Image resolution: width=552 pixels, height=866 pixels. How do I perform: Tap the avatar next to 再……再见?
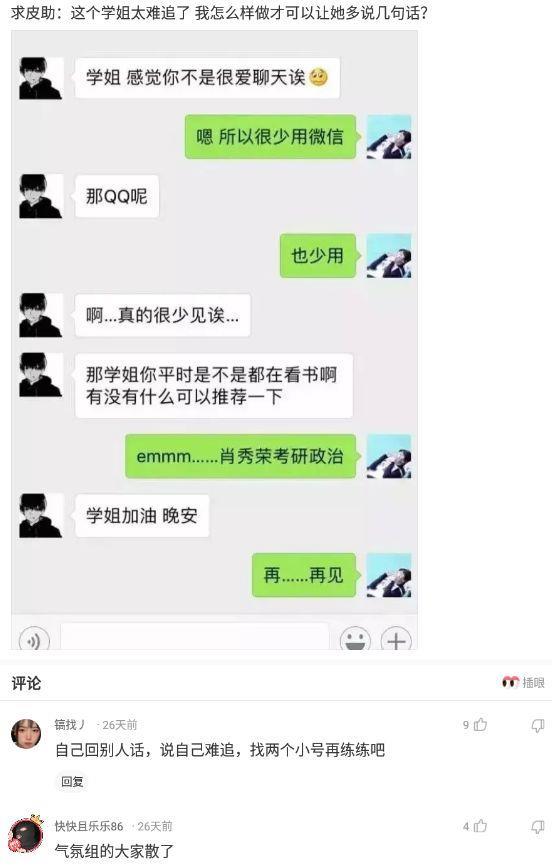pos(389,575)
